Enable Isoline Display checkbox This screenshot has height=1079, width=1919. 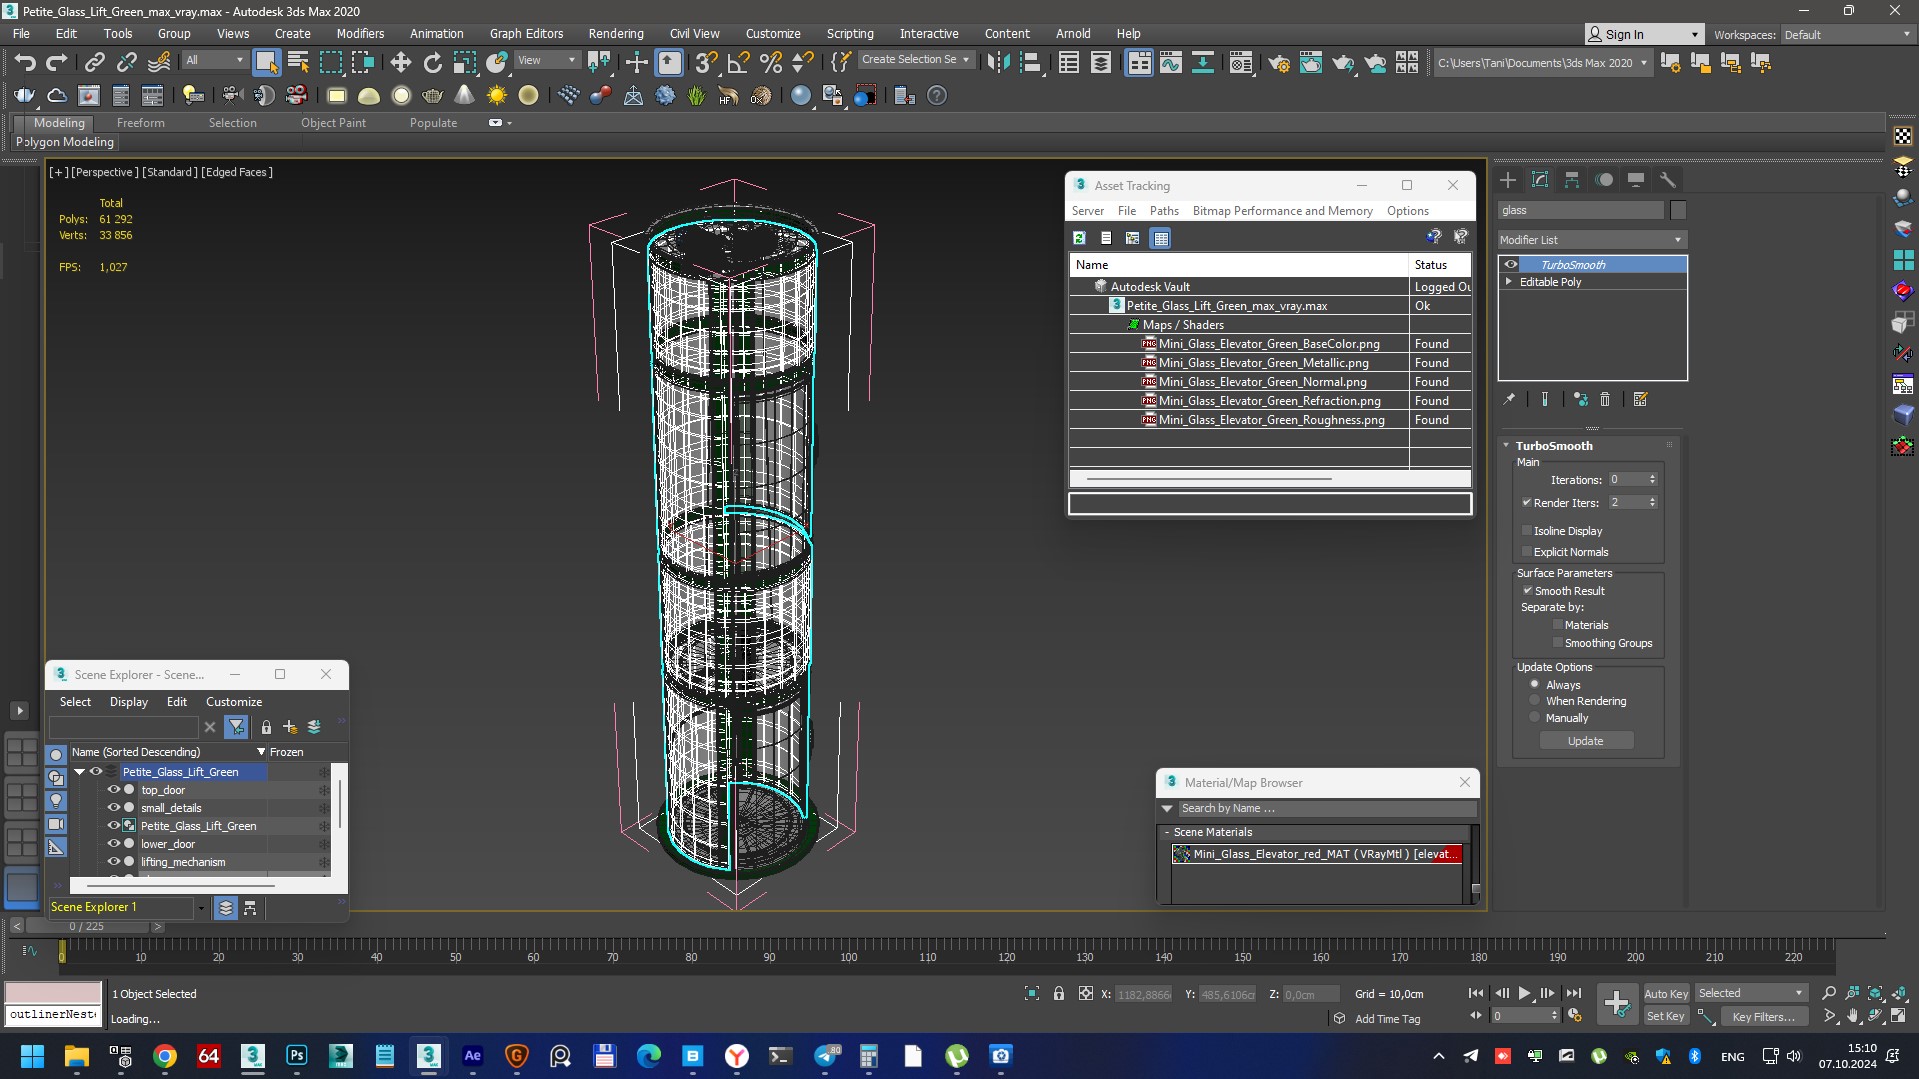(1527, 531)
